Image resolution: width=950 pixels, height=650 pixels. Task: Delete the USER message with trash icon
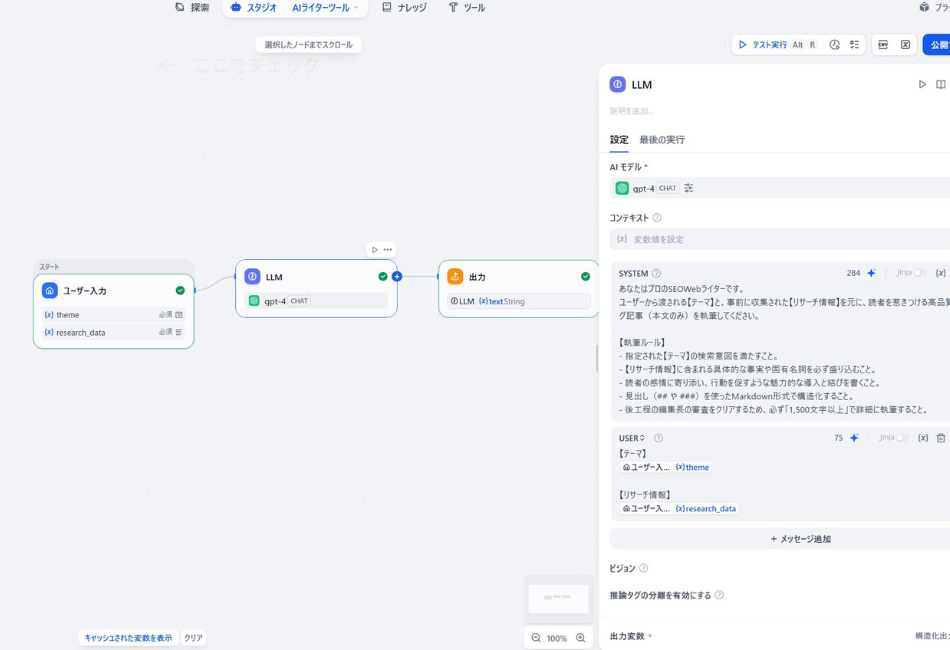940,437
